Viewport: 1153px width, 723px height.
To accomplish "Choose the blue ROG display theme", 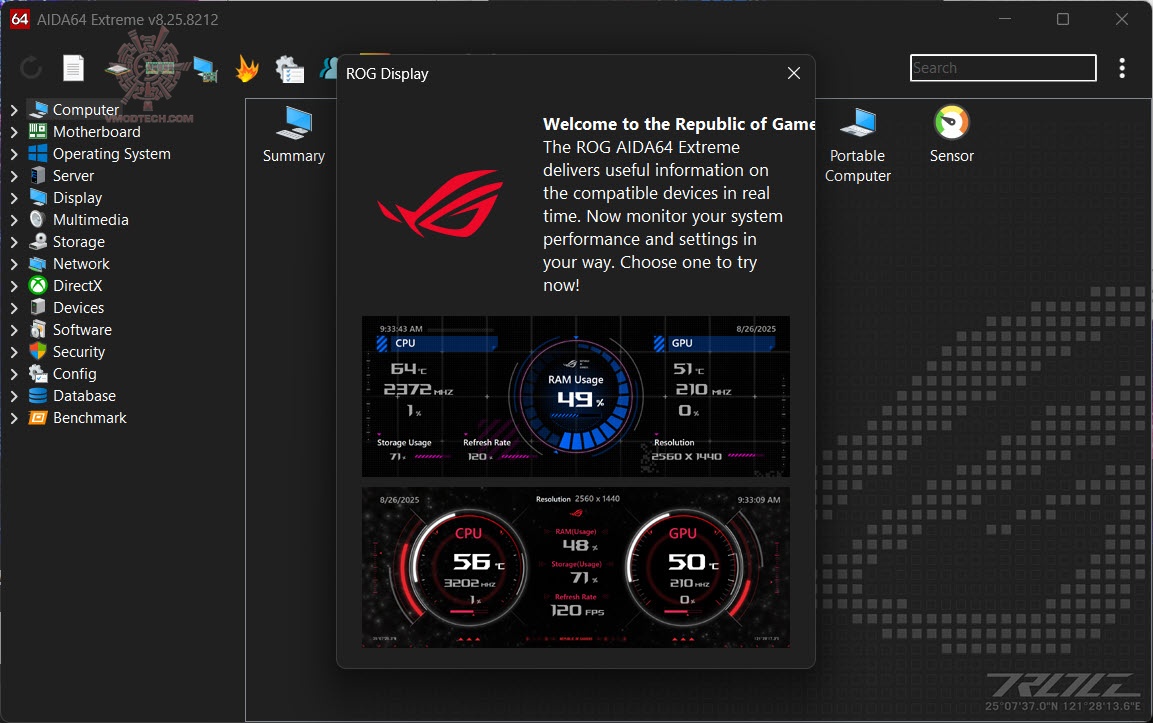I will [576, 396].
